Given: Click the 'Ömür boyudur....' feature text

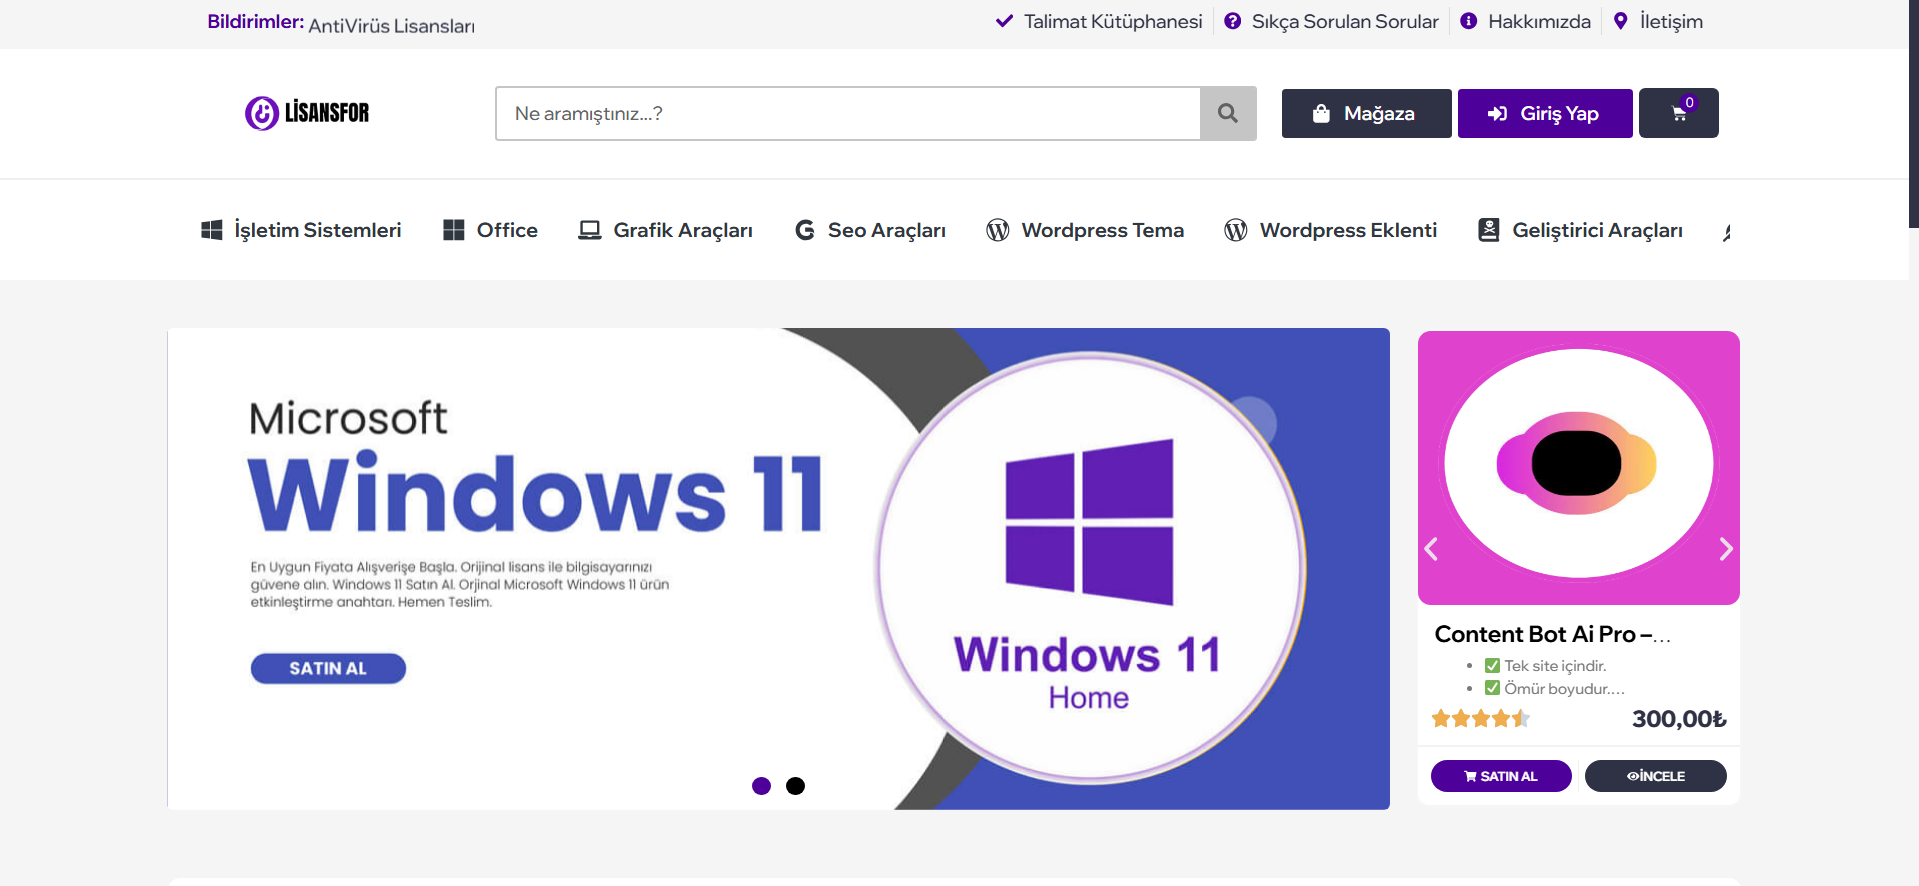Looking at the screenshot, I should [x=1564, y=688].
